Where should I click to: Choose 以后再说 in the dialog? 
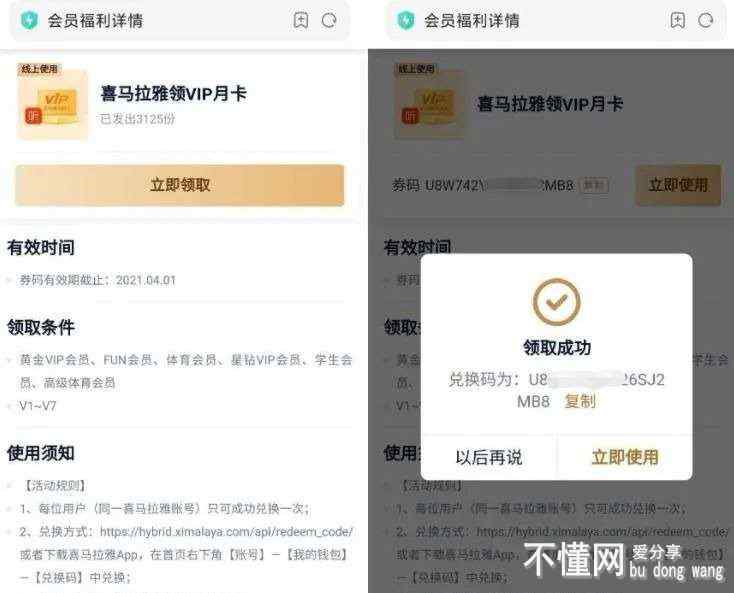[x=489, y=457]
